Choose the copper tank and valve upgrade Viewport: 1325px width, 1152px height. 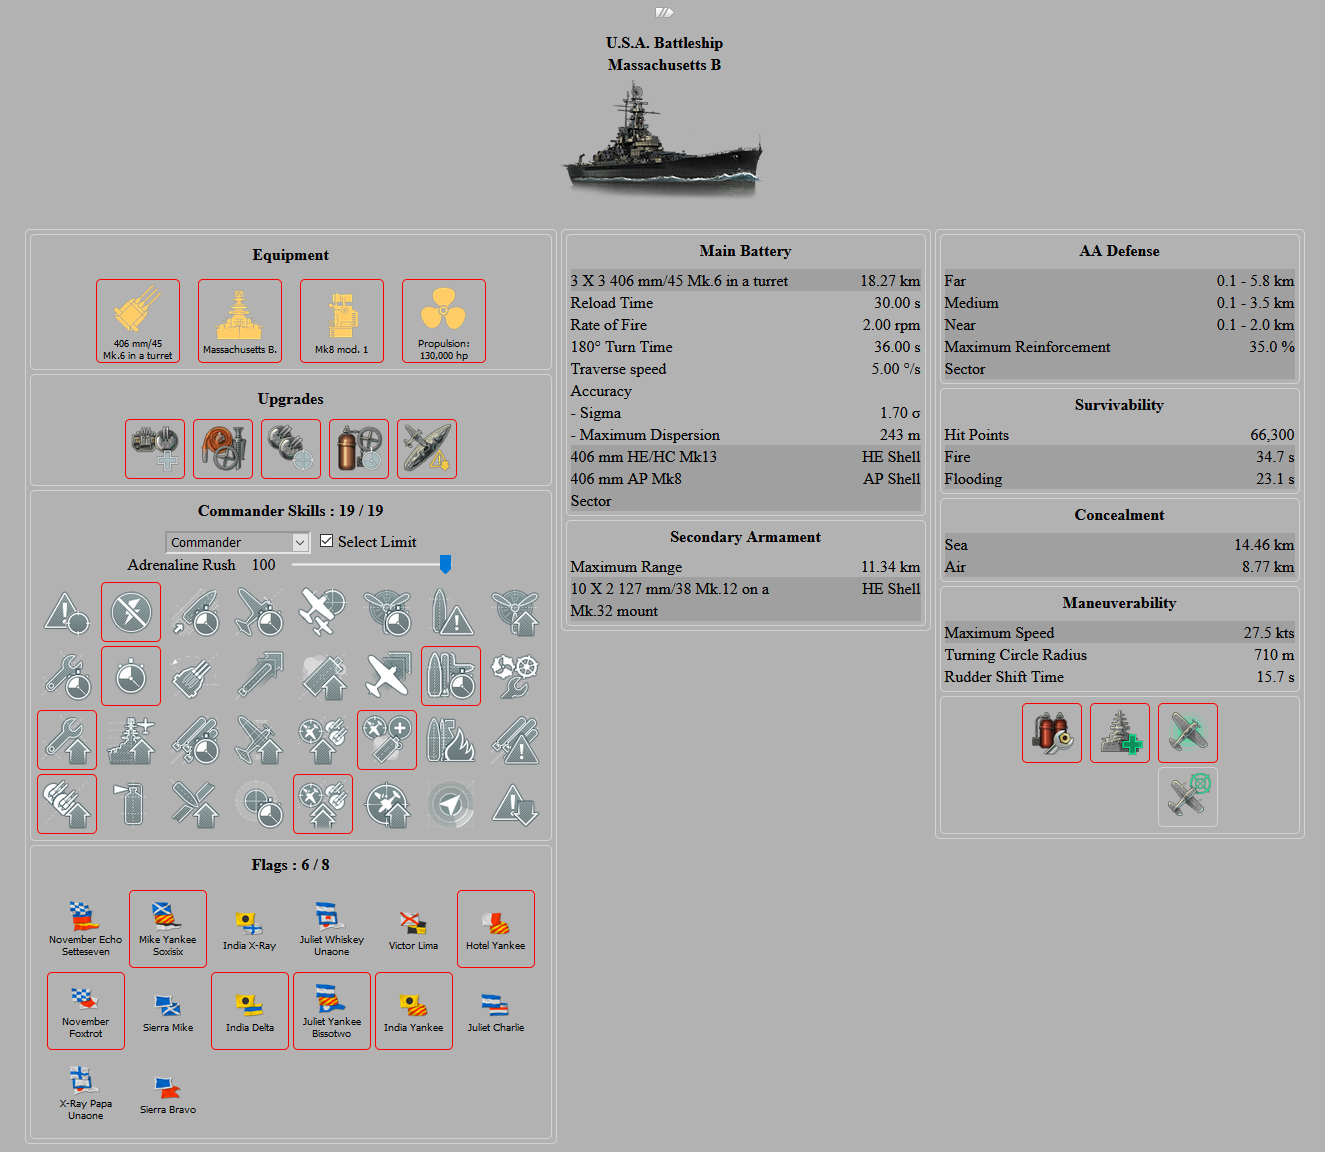(359, 449)
